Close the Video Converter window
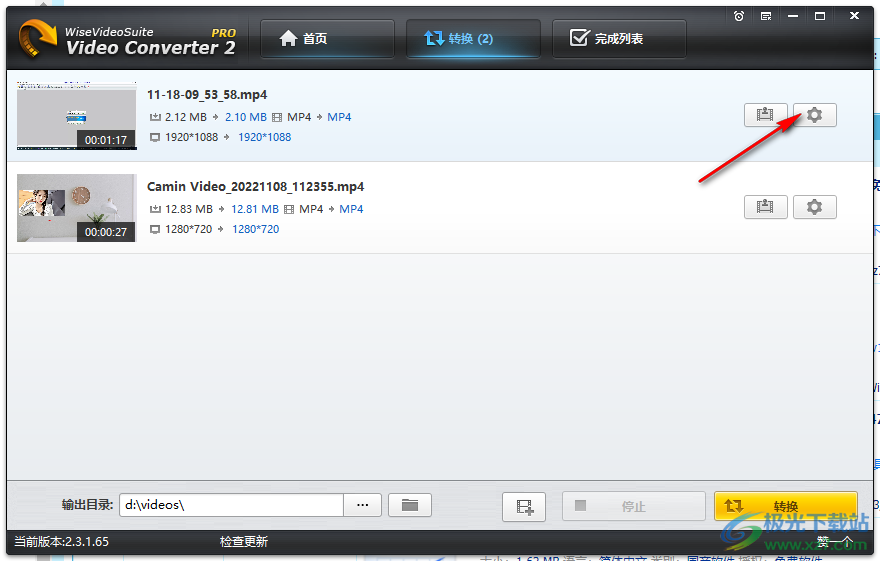The height and width of the screenshot is (561, 880). pos(854,16)
